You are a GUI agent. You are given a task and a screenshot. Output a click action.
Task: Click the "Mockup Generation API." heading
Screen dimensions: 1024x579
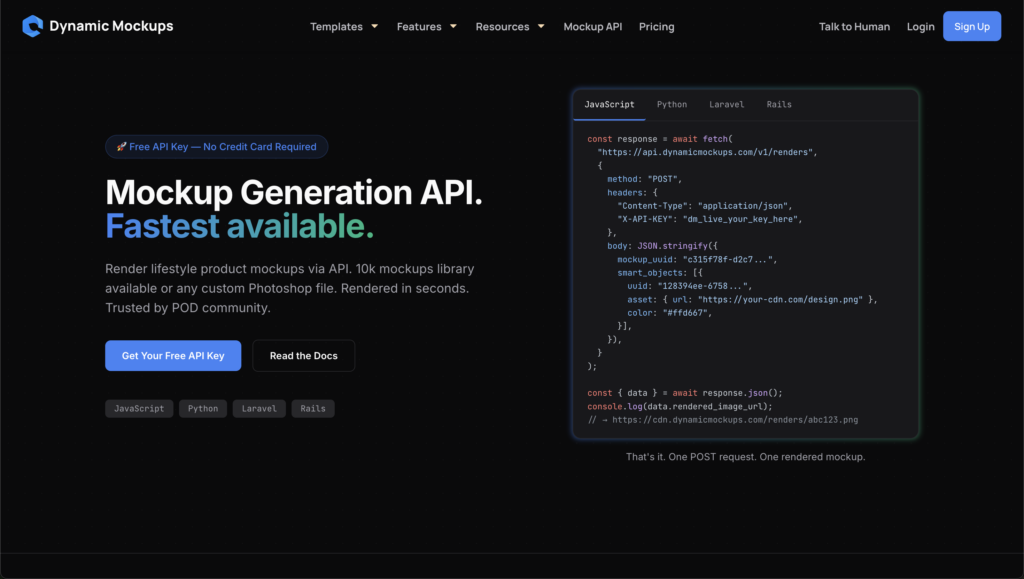click(x=293, y=193)
